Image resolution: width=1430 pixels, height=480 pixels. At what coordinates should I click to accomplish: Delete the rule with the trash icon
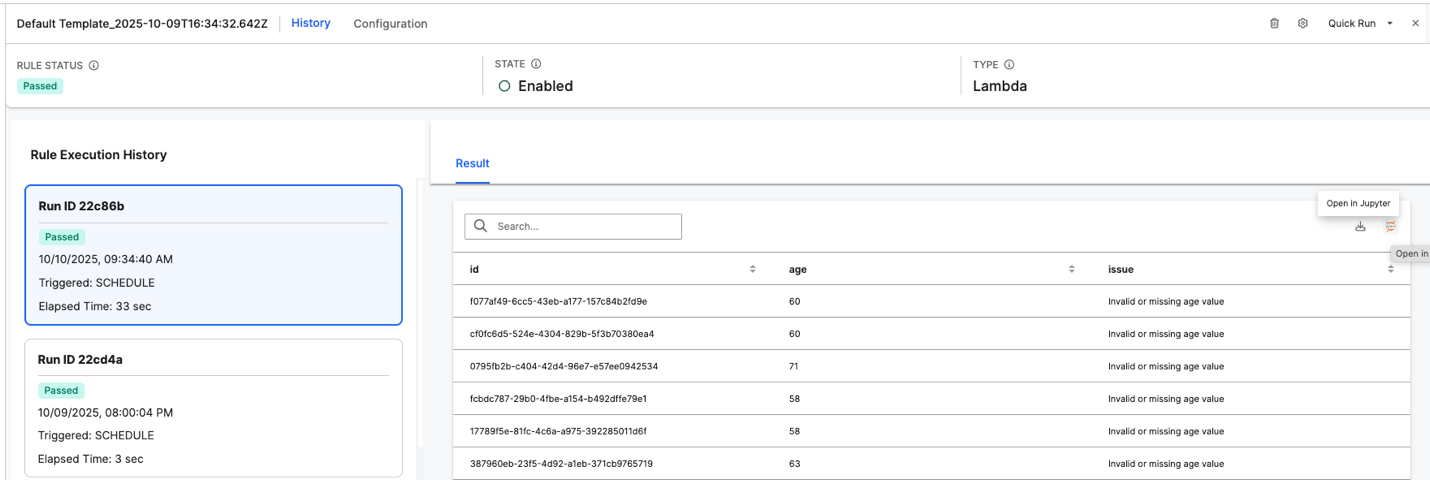click(1274, 23)
